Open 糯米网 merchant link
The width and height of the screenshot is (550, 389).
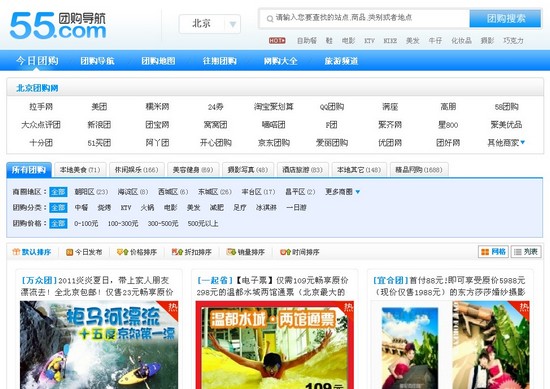coord(157,107)
